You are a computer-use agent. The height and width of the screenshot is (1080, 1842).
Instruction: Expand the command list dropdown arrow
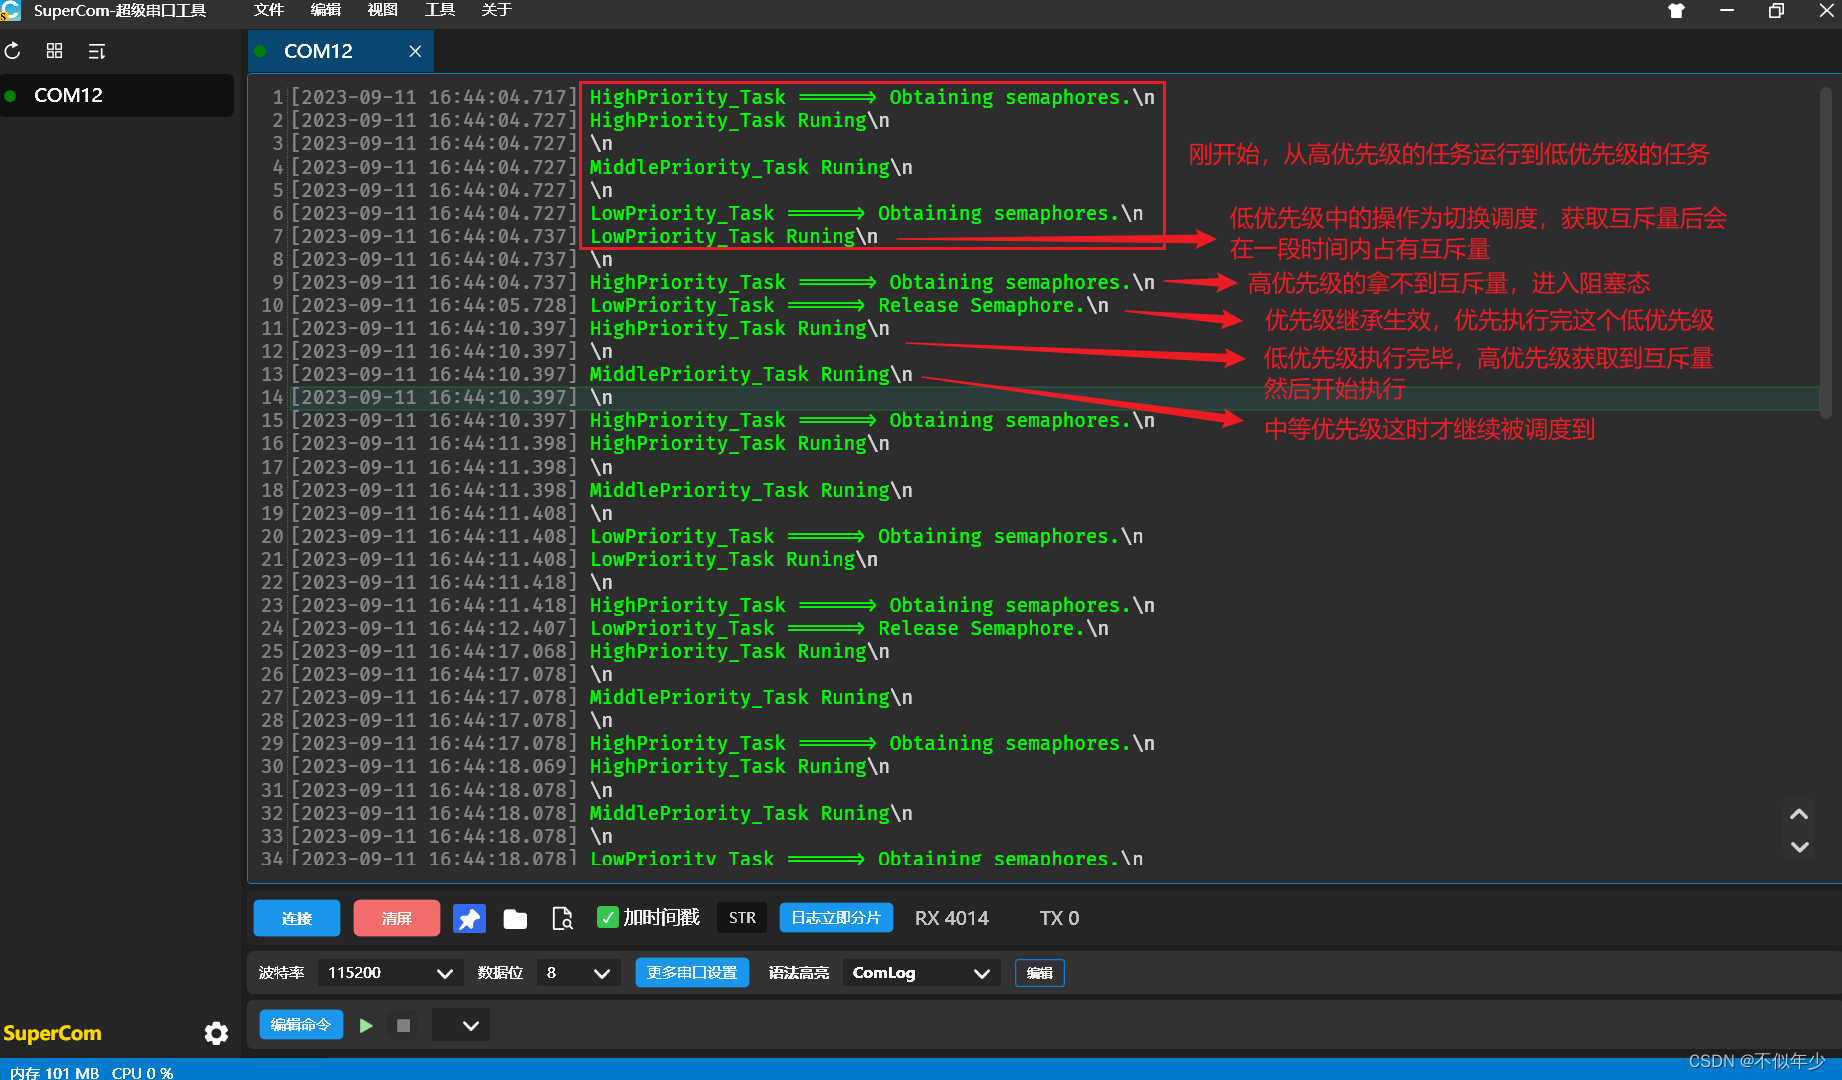470,1025
